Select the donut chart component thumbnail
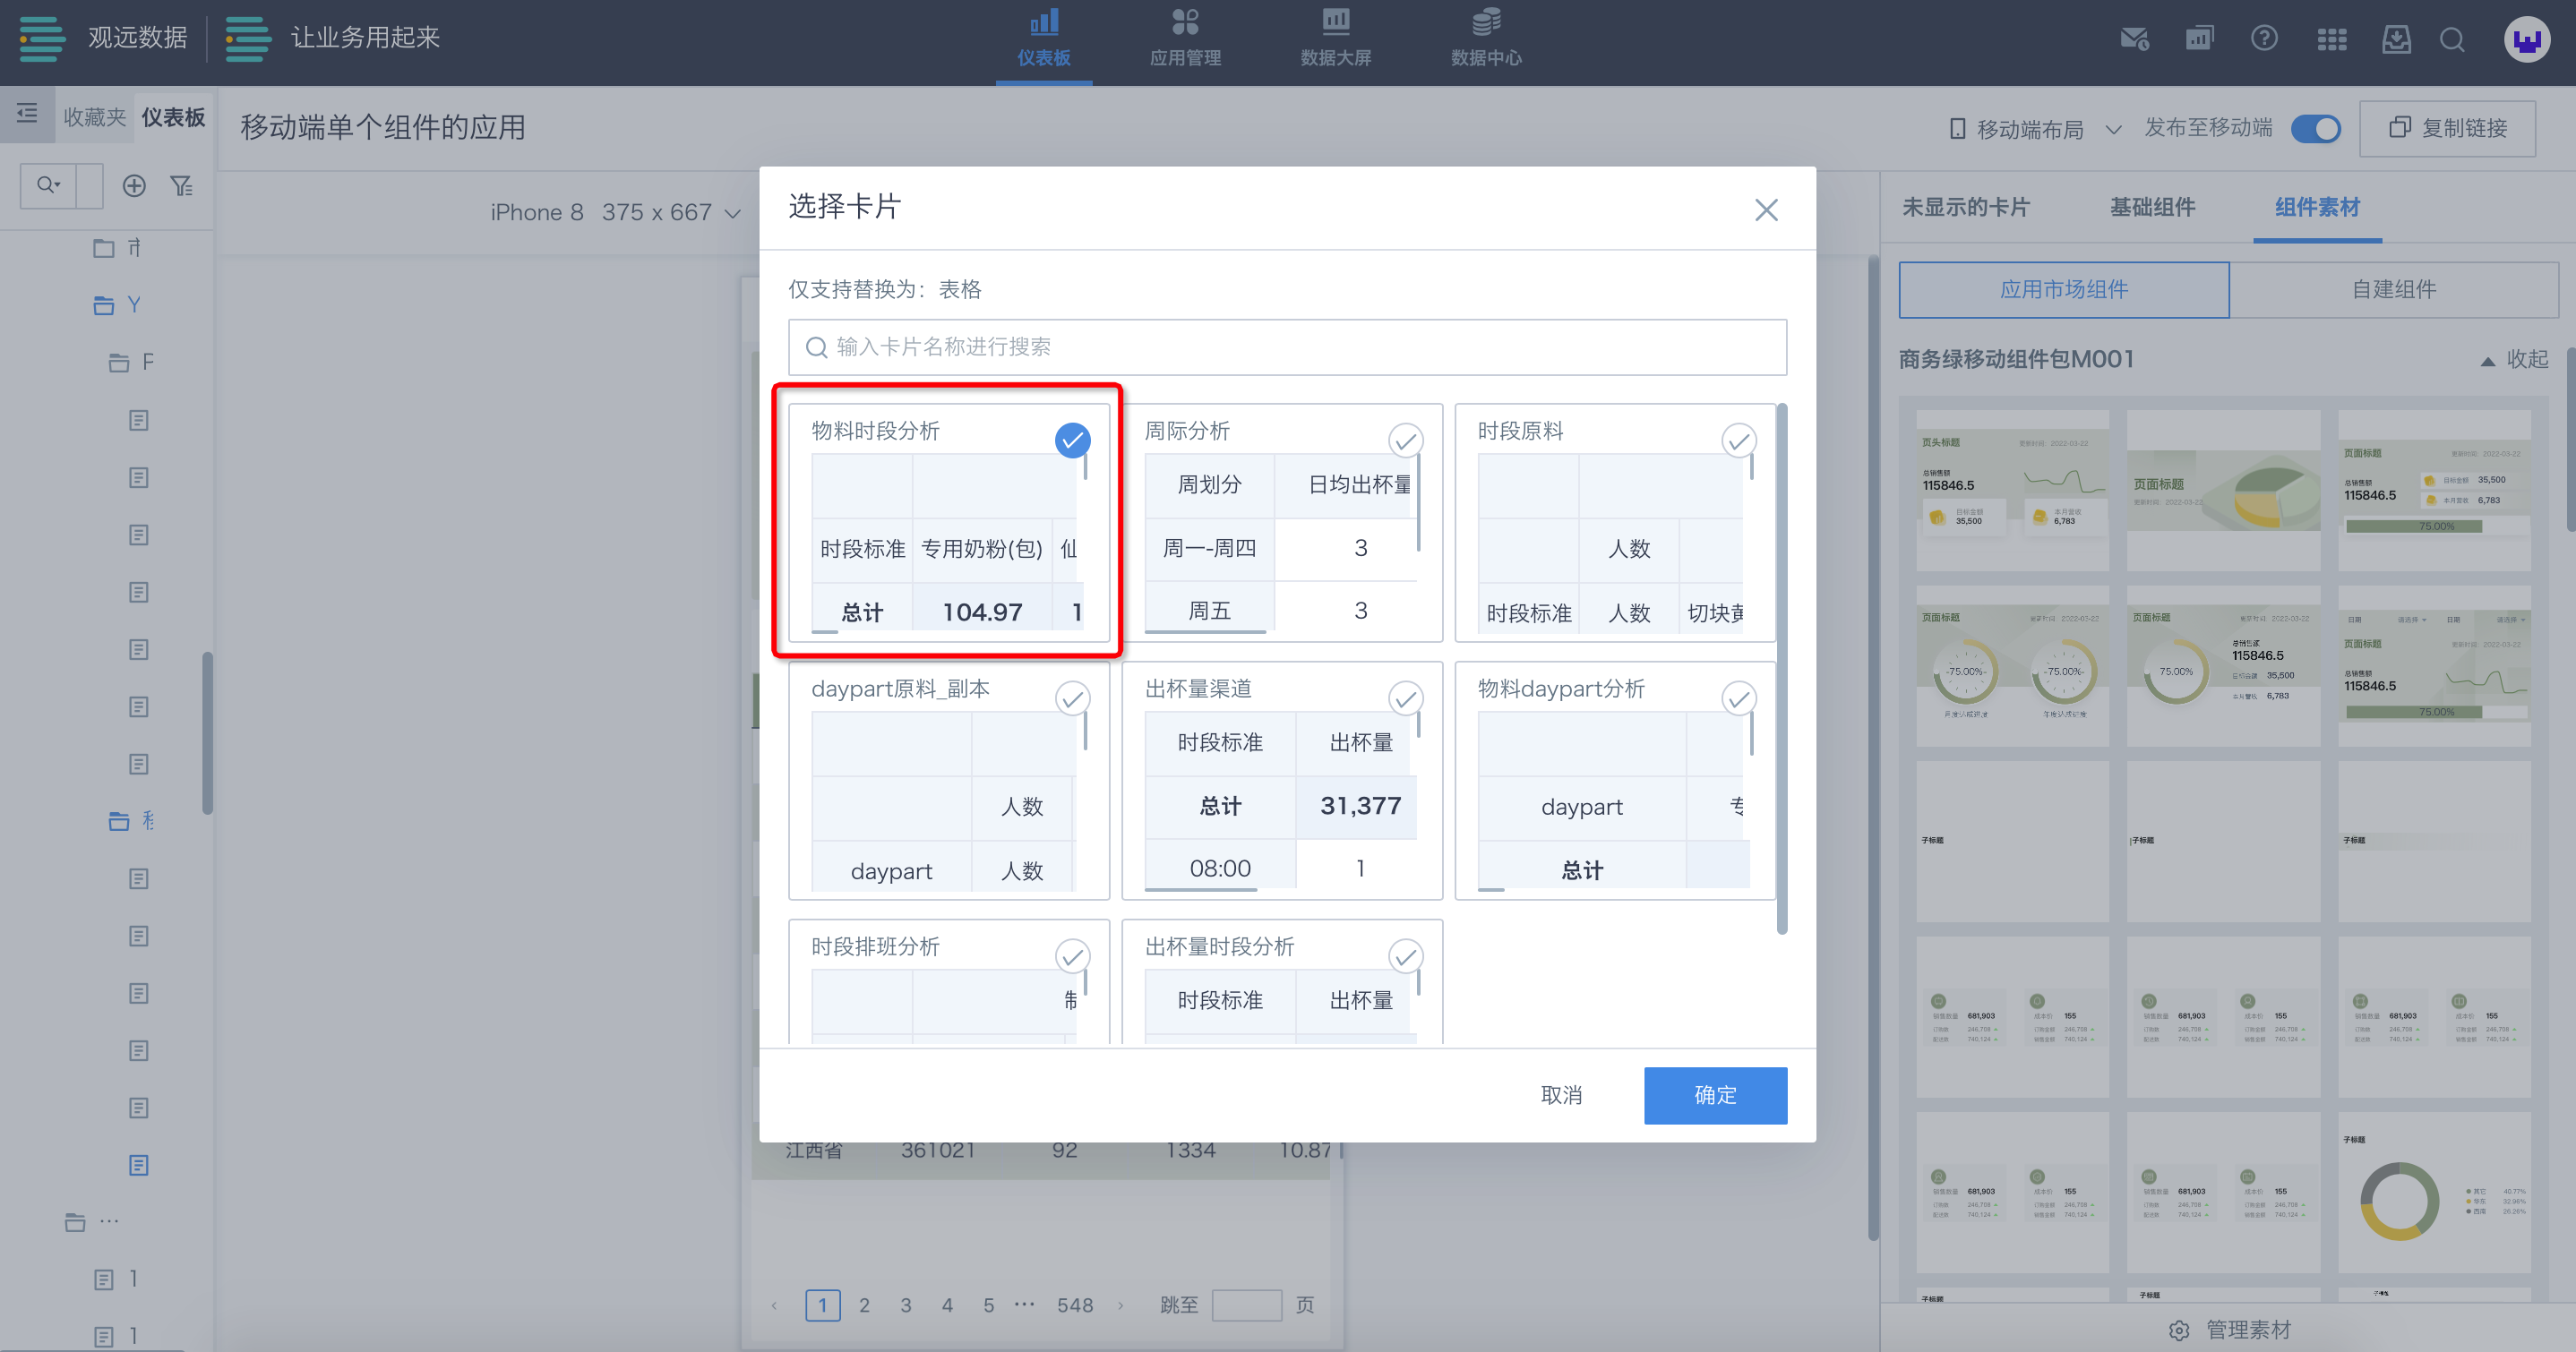This screenshot has width=2576, height=1352. [x=2434, y=1192]
